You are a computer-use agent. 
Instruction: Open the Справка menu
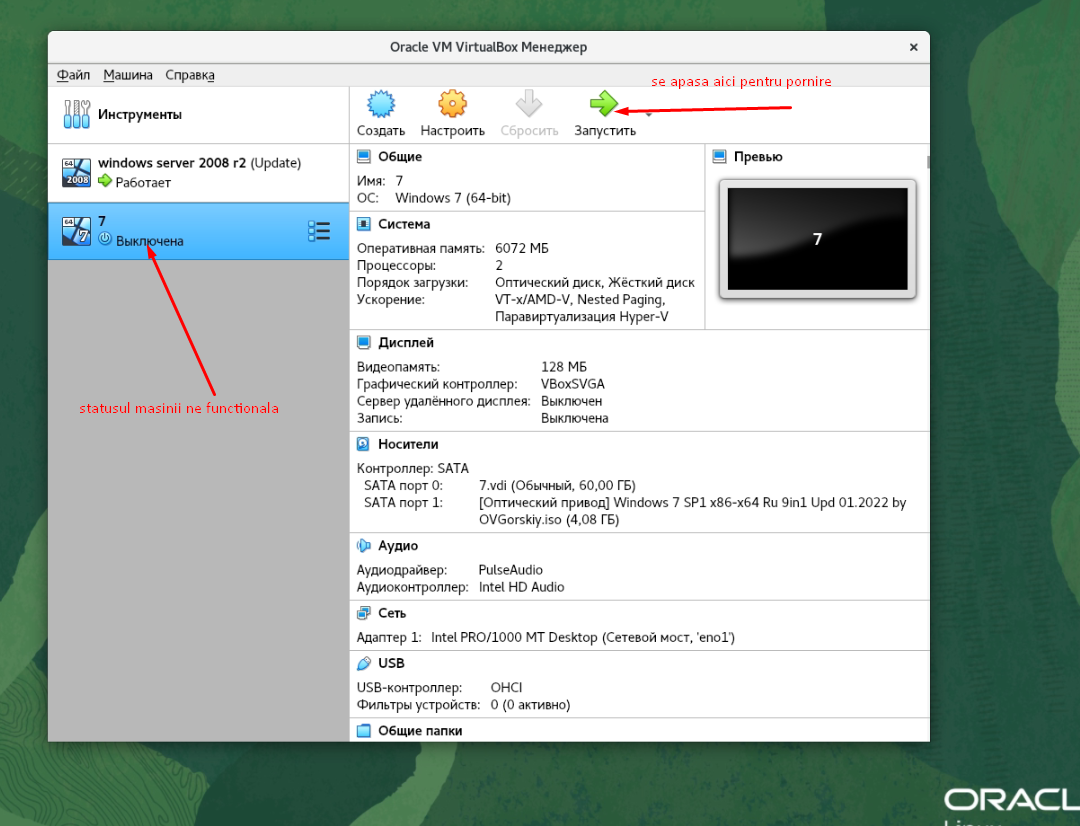(x=190, y=75)
